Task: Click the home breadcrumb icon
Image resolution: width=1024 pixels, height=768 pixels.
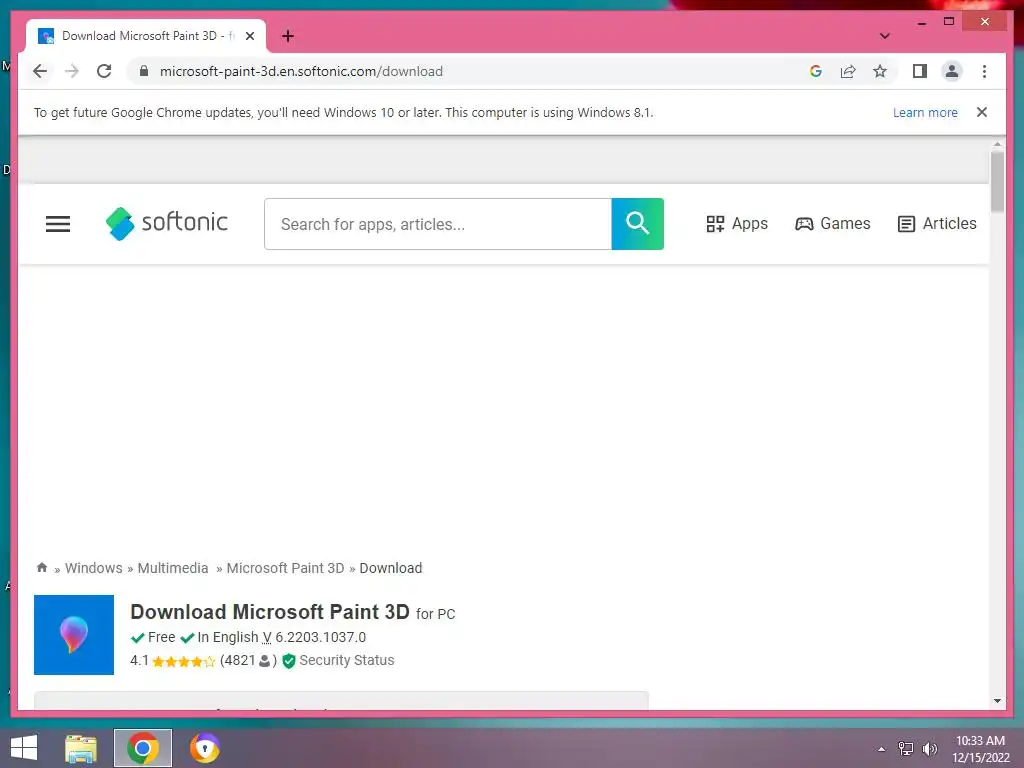Action: (x=42, y=568)
